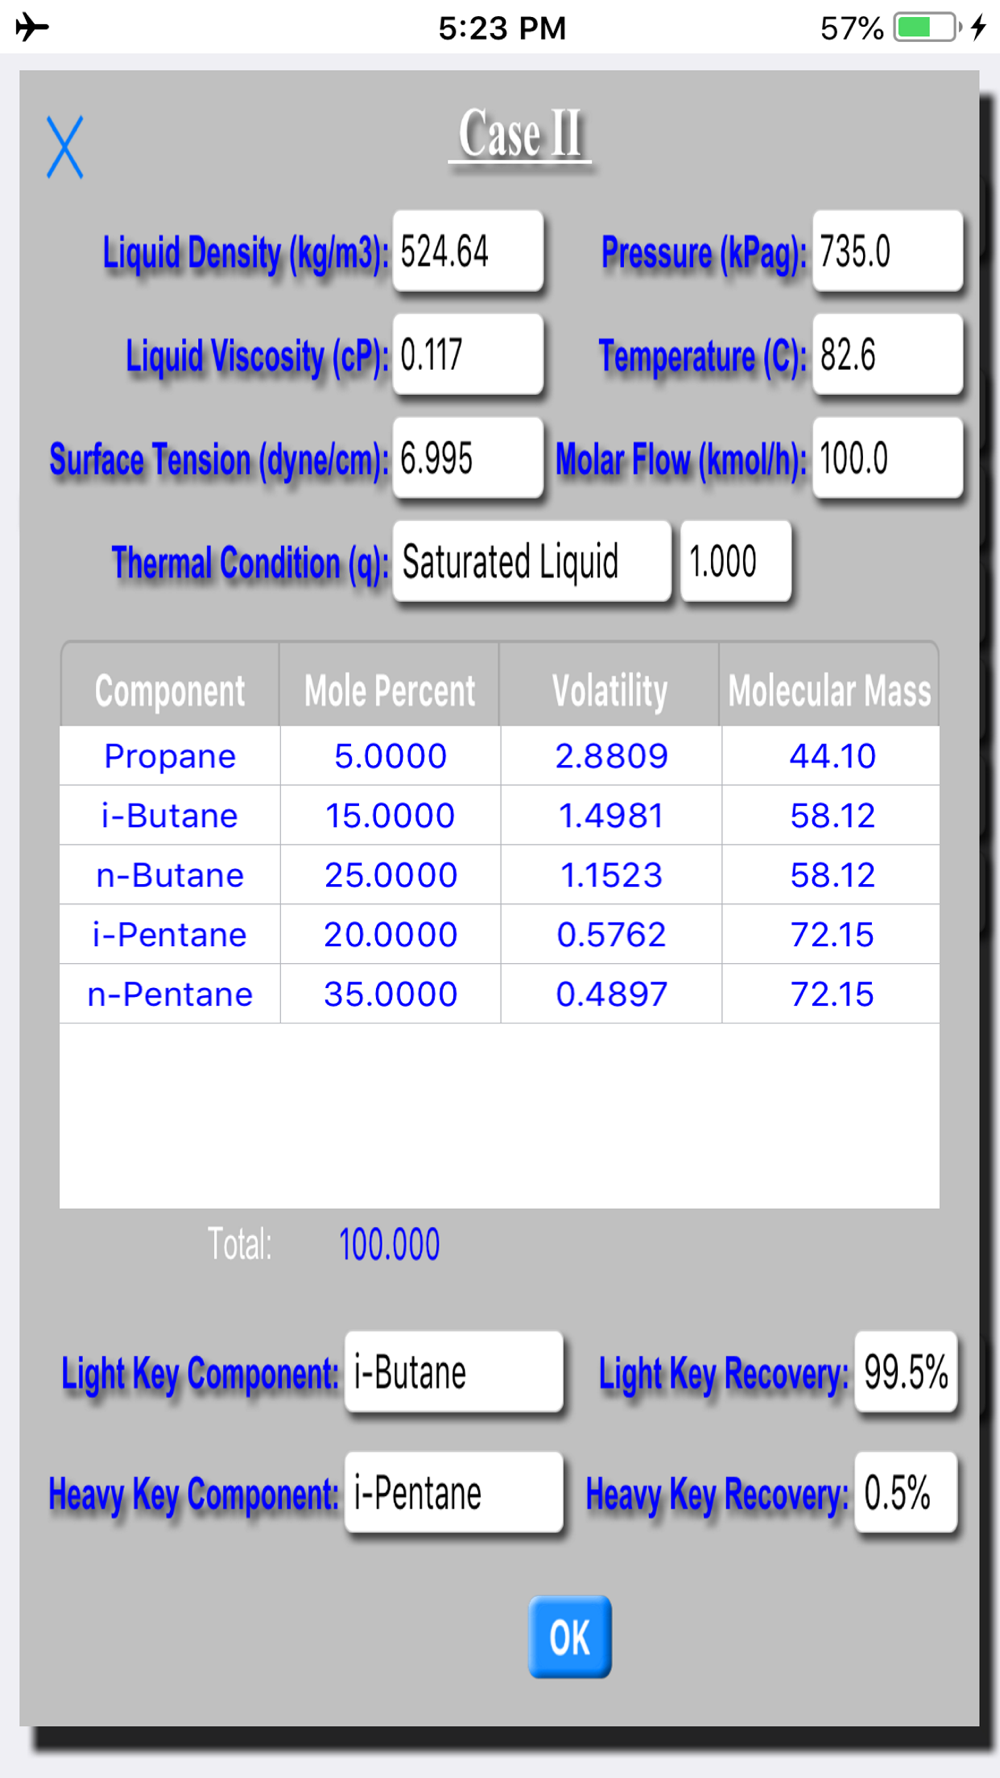The image size is (1000, 1778).
Task: Tap the Case II title
Action: [520, 134]
